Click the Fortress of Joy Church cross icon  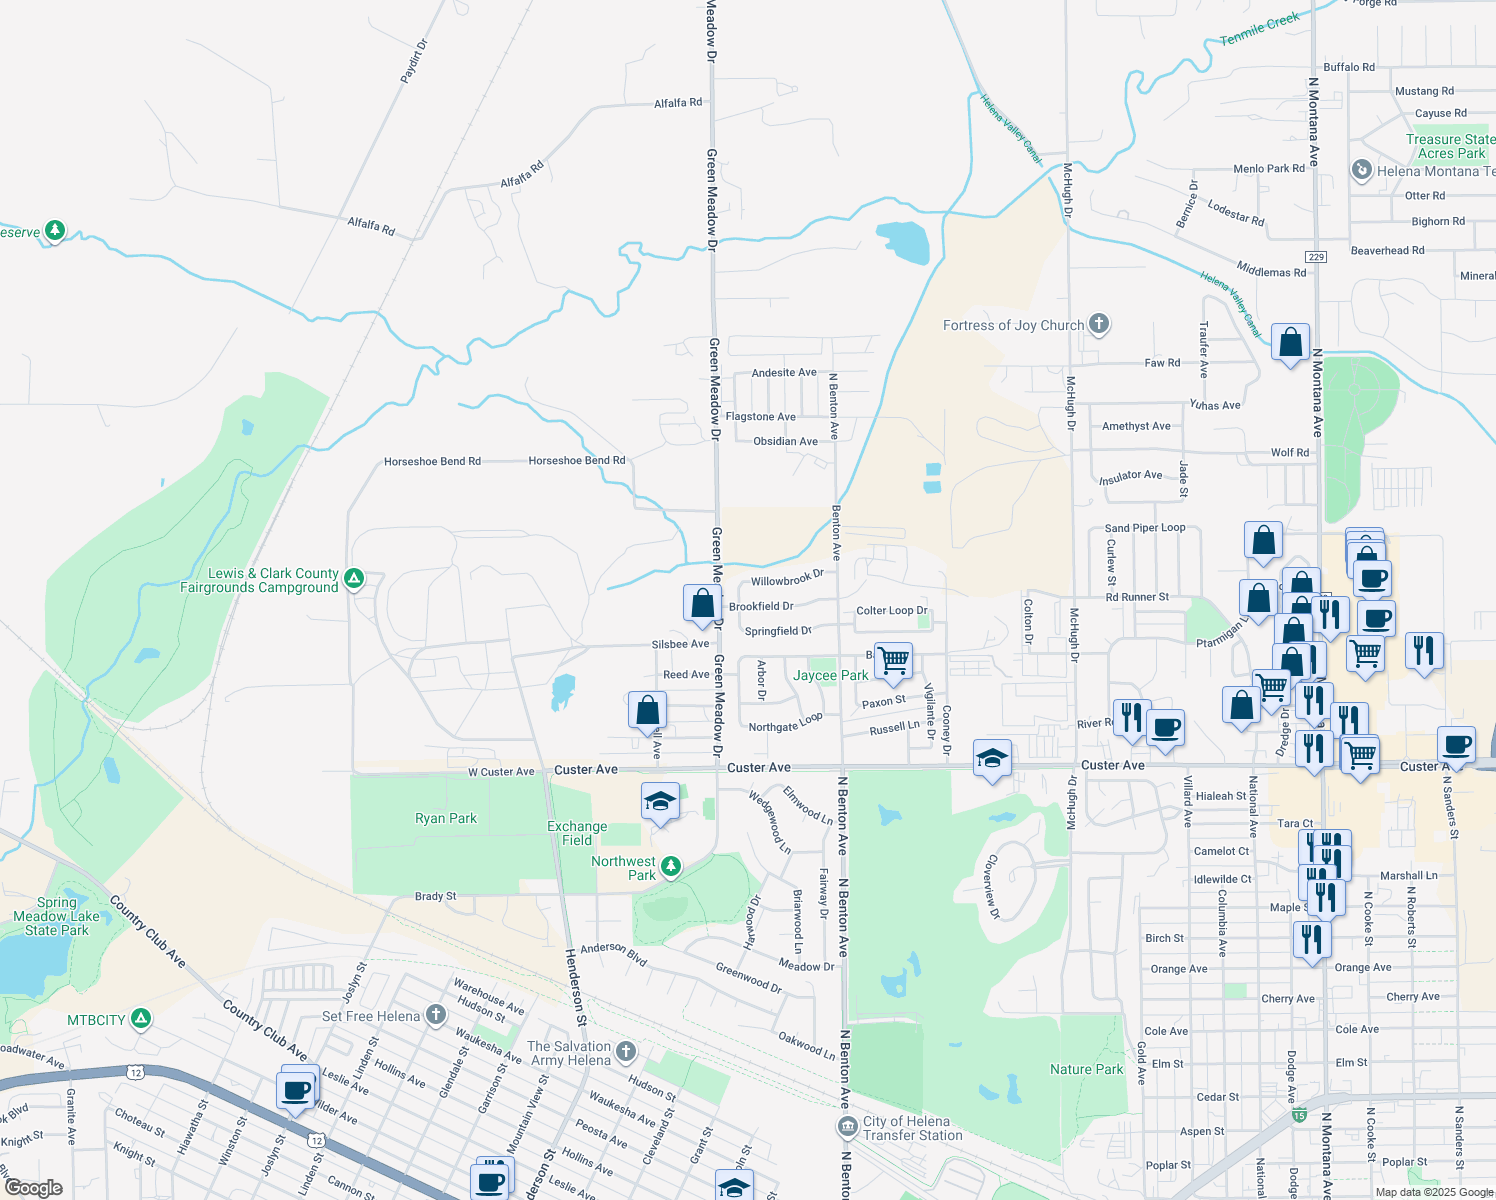(1098, 324)
